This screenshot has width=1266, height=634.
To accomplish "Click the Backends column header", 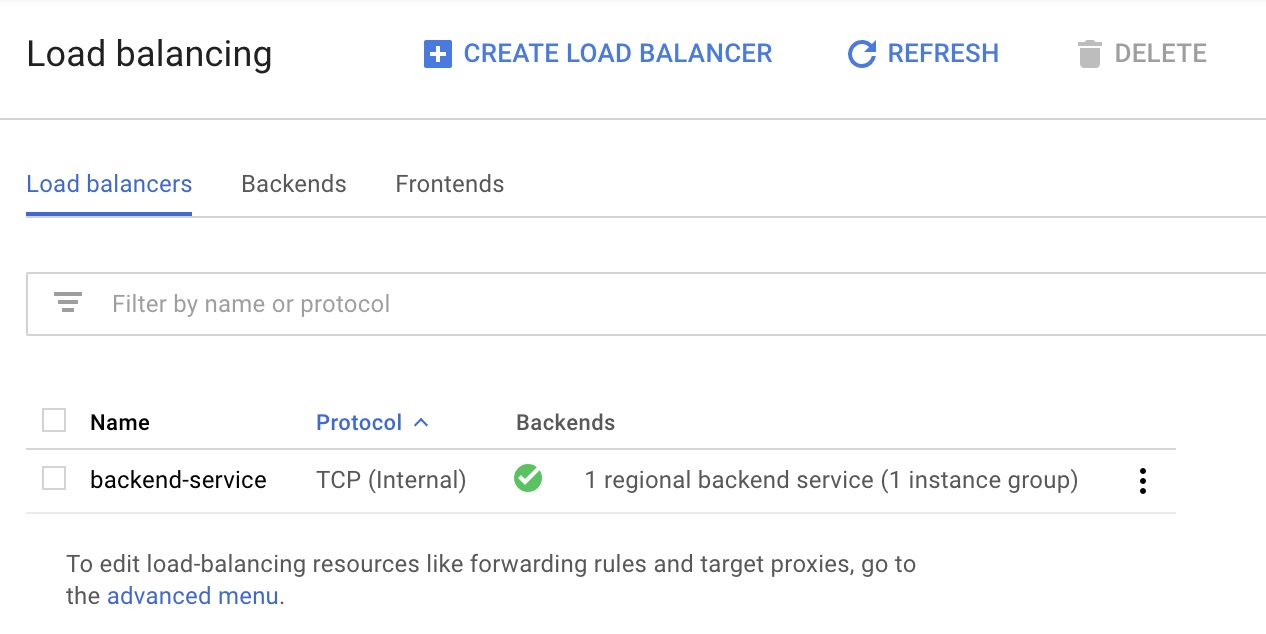I will [x=565, y=422].
